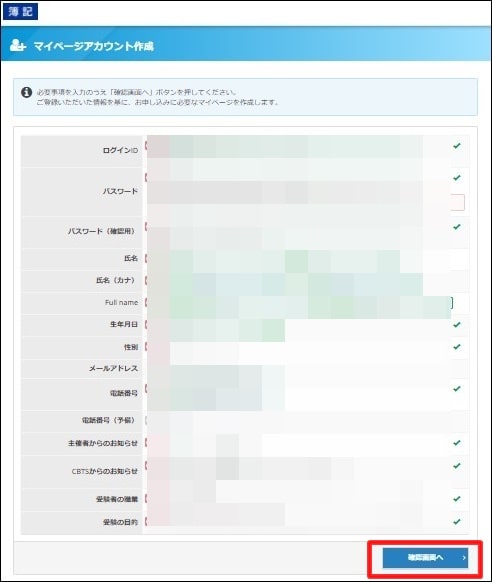
Task: Click the checkmark beside 生年月日
Action: (x=457, y=325)
